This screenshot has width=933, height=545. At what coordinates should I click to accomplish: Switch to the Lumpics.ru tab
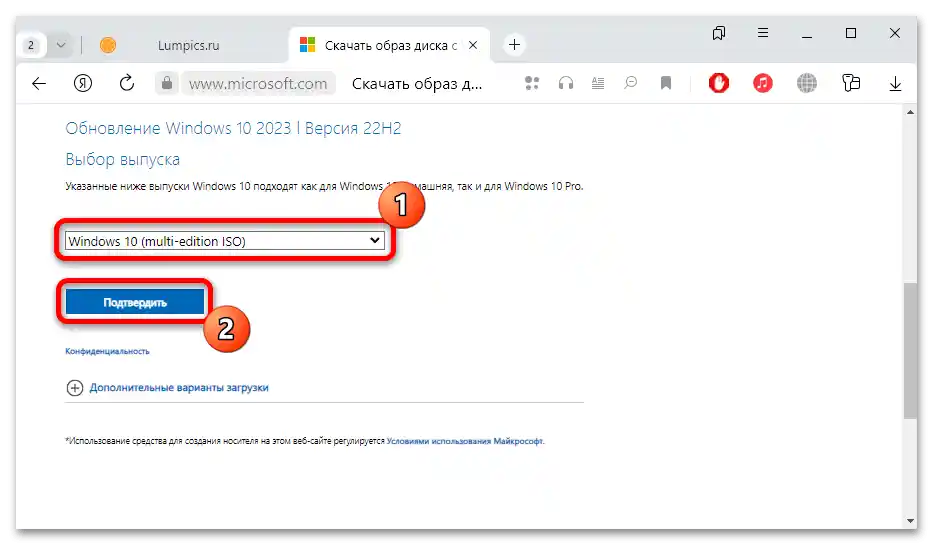(188, 45)
